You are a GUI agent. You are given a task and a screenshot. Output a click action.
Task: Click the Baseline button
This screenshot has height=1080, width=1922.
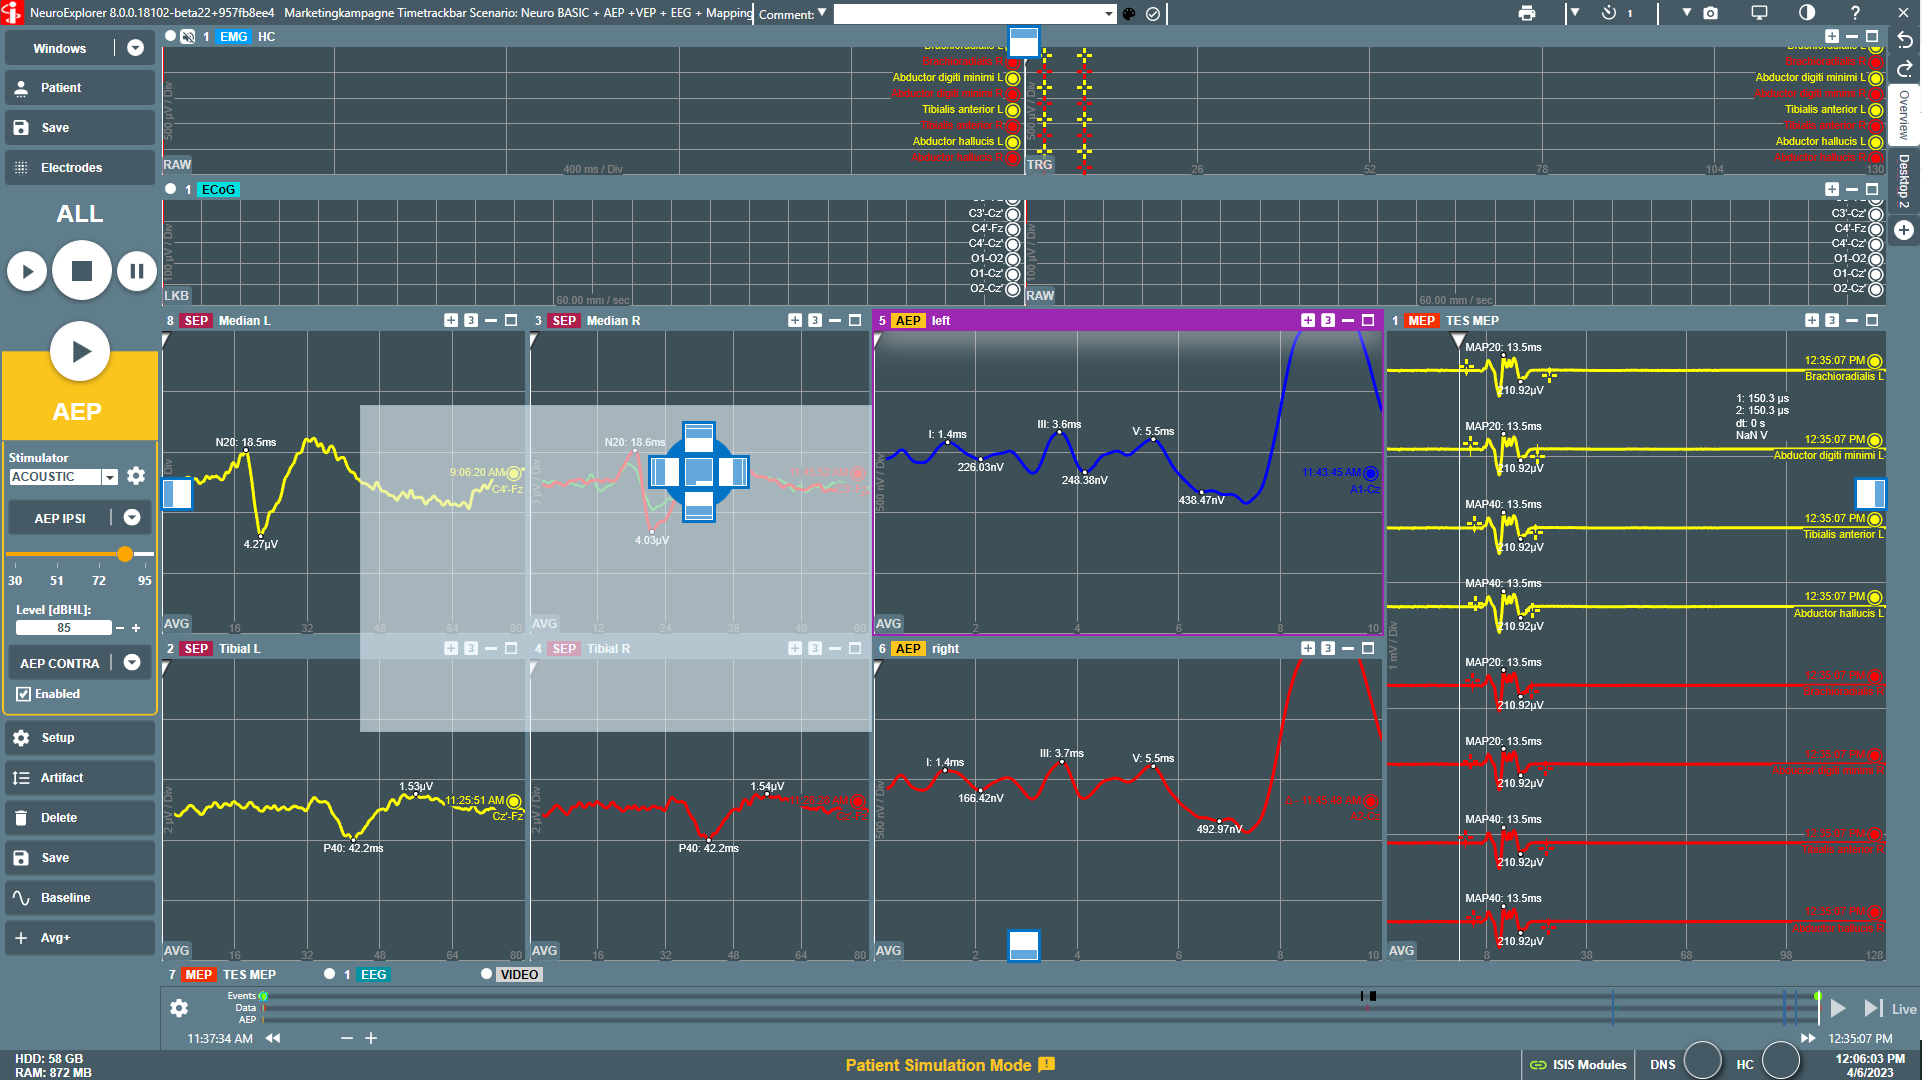coord(80,898)
